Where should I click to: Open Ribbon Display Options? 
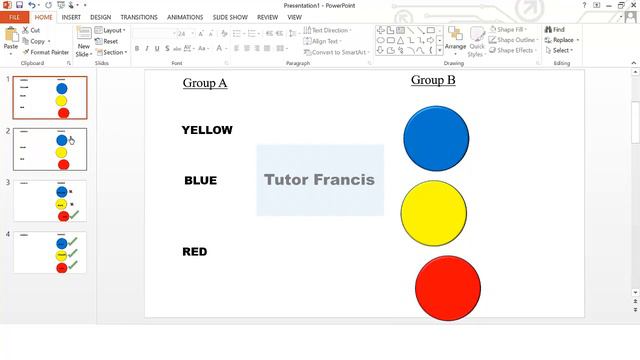pyautogui.click(x=596, y=5)
